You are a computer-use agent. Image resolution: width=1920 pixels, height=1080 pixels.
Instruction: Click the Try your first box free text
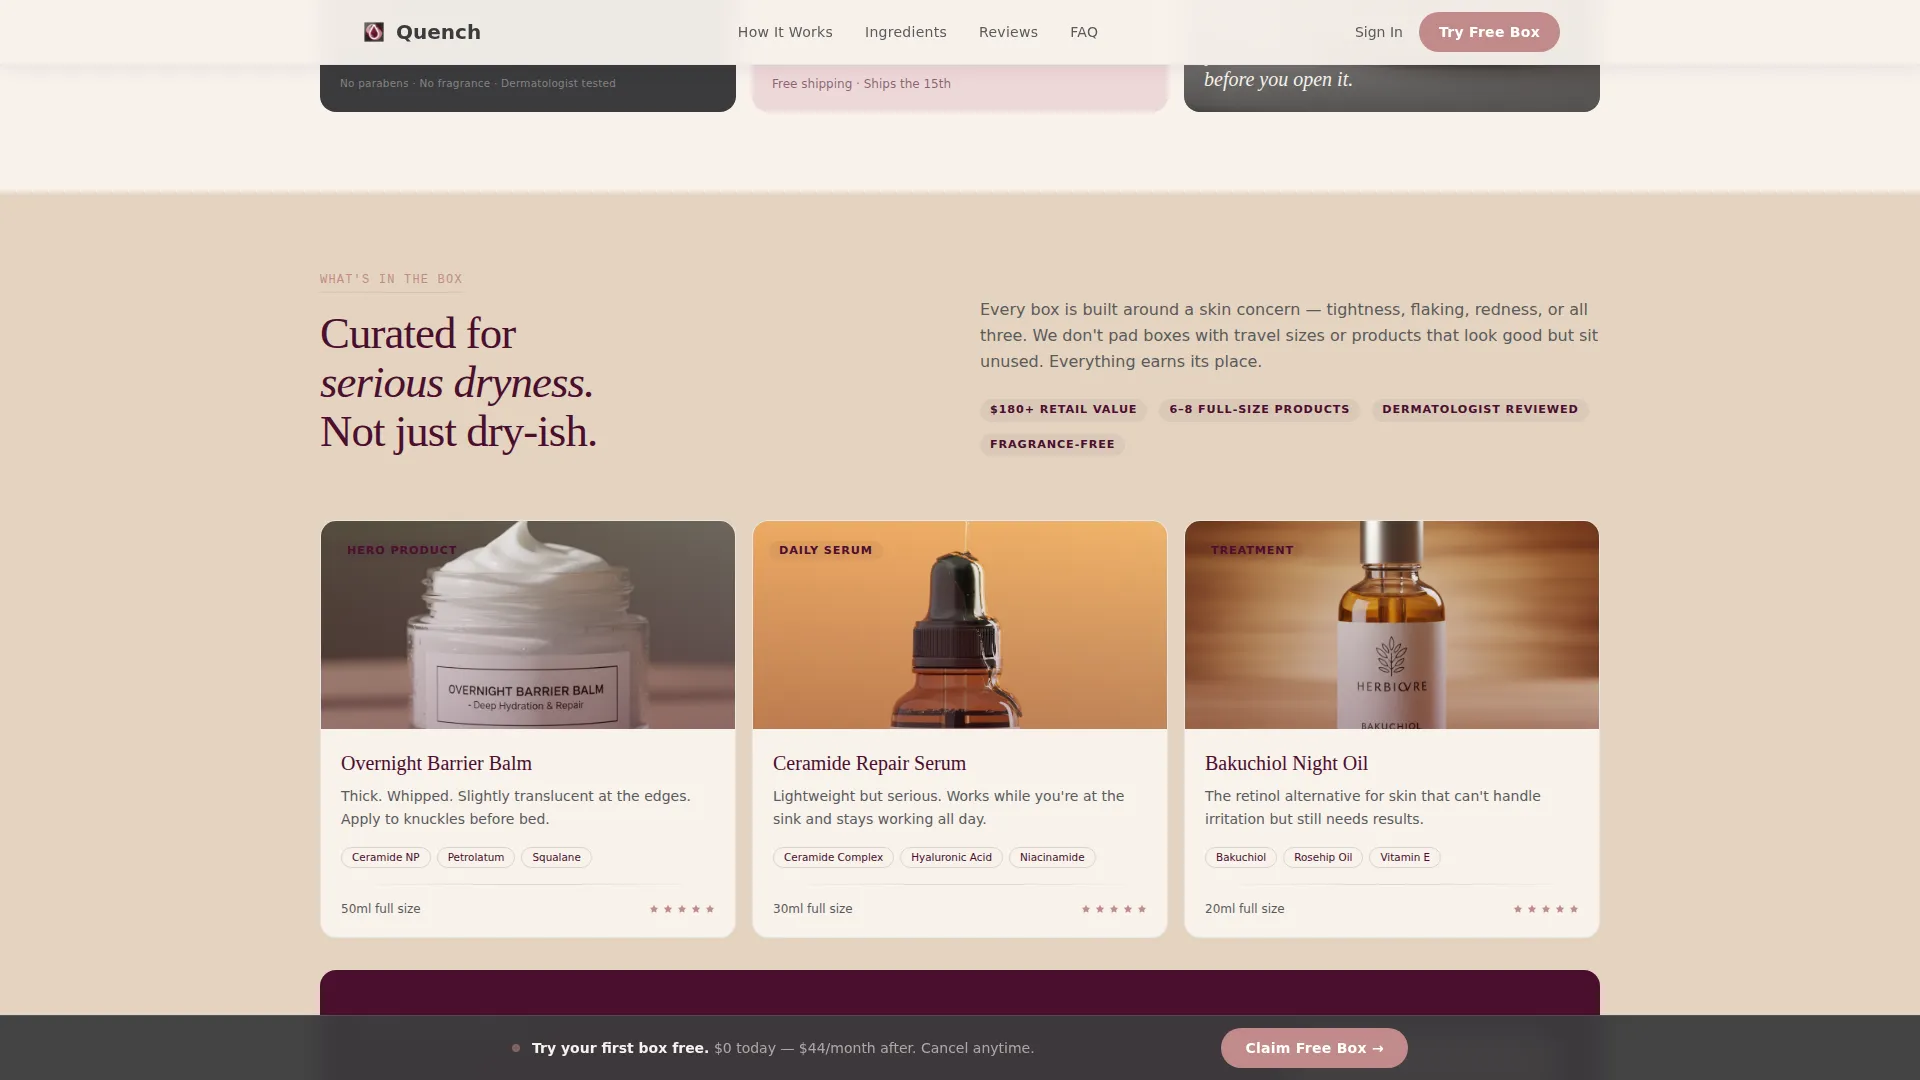(620, 1048)
